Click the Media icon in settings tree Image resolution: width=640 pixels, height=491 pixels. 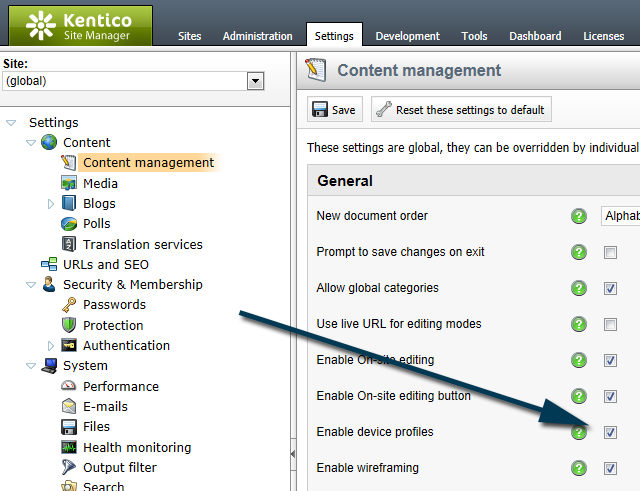[69, 183]
